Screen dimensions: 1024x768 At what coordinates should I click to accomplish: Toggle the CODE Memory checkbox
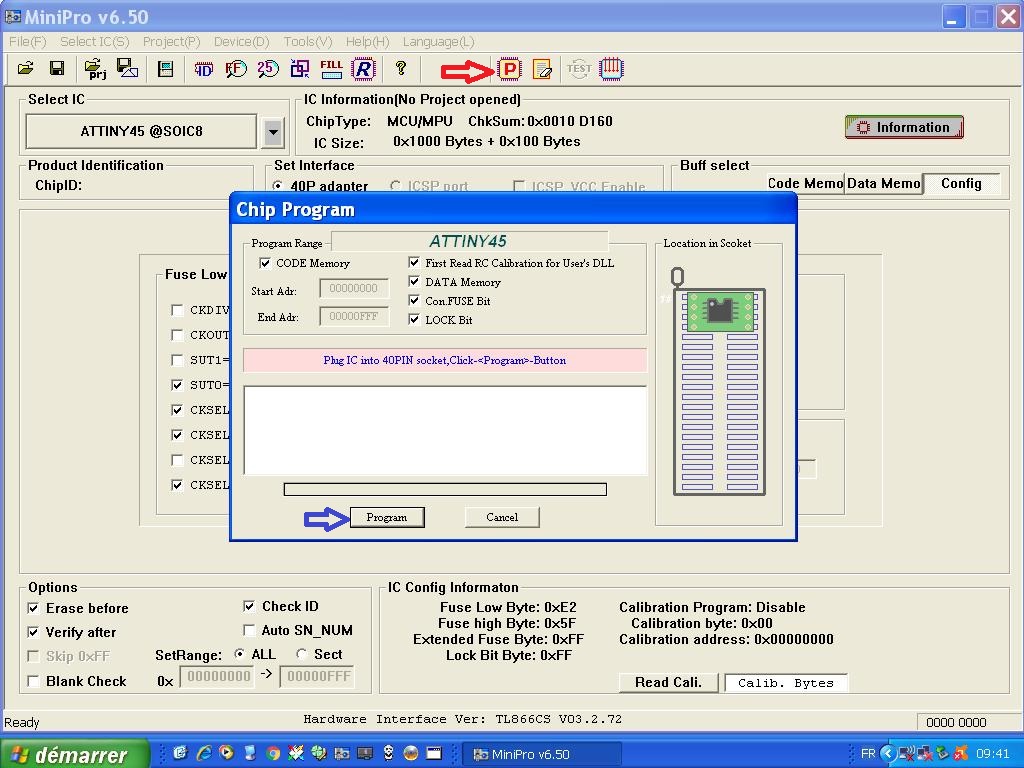(x=265, y=263)
